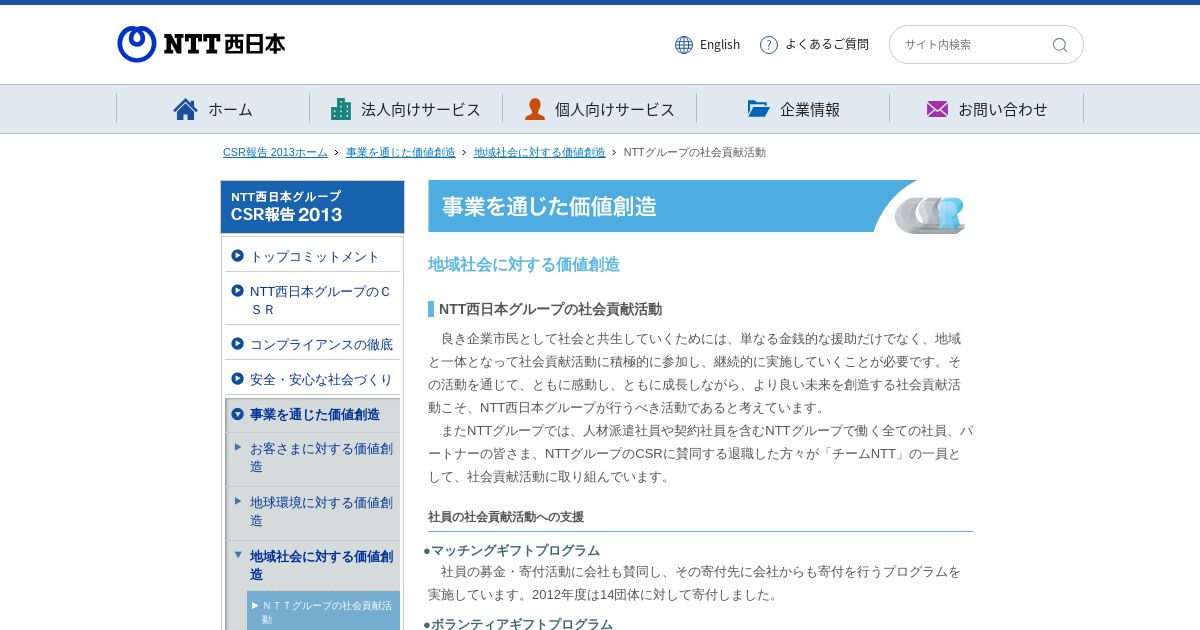Click the question mark icon for FAQ
Image resolution: width=1200 pixels, height=630 pixels.
pos(769,45)
